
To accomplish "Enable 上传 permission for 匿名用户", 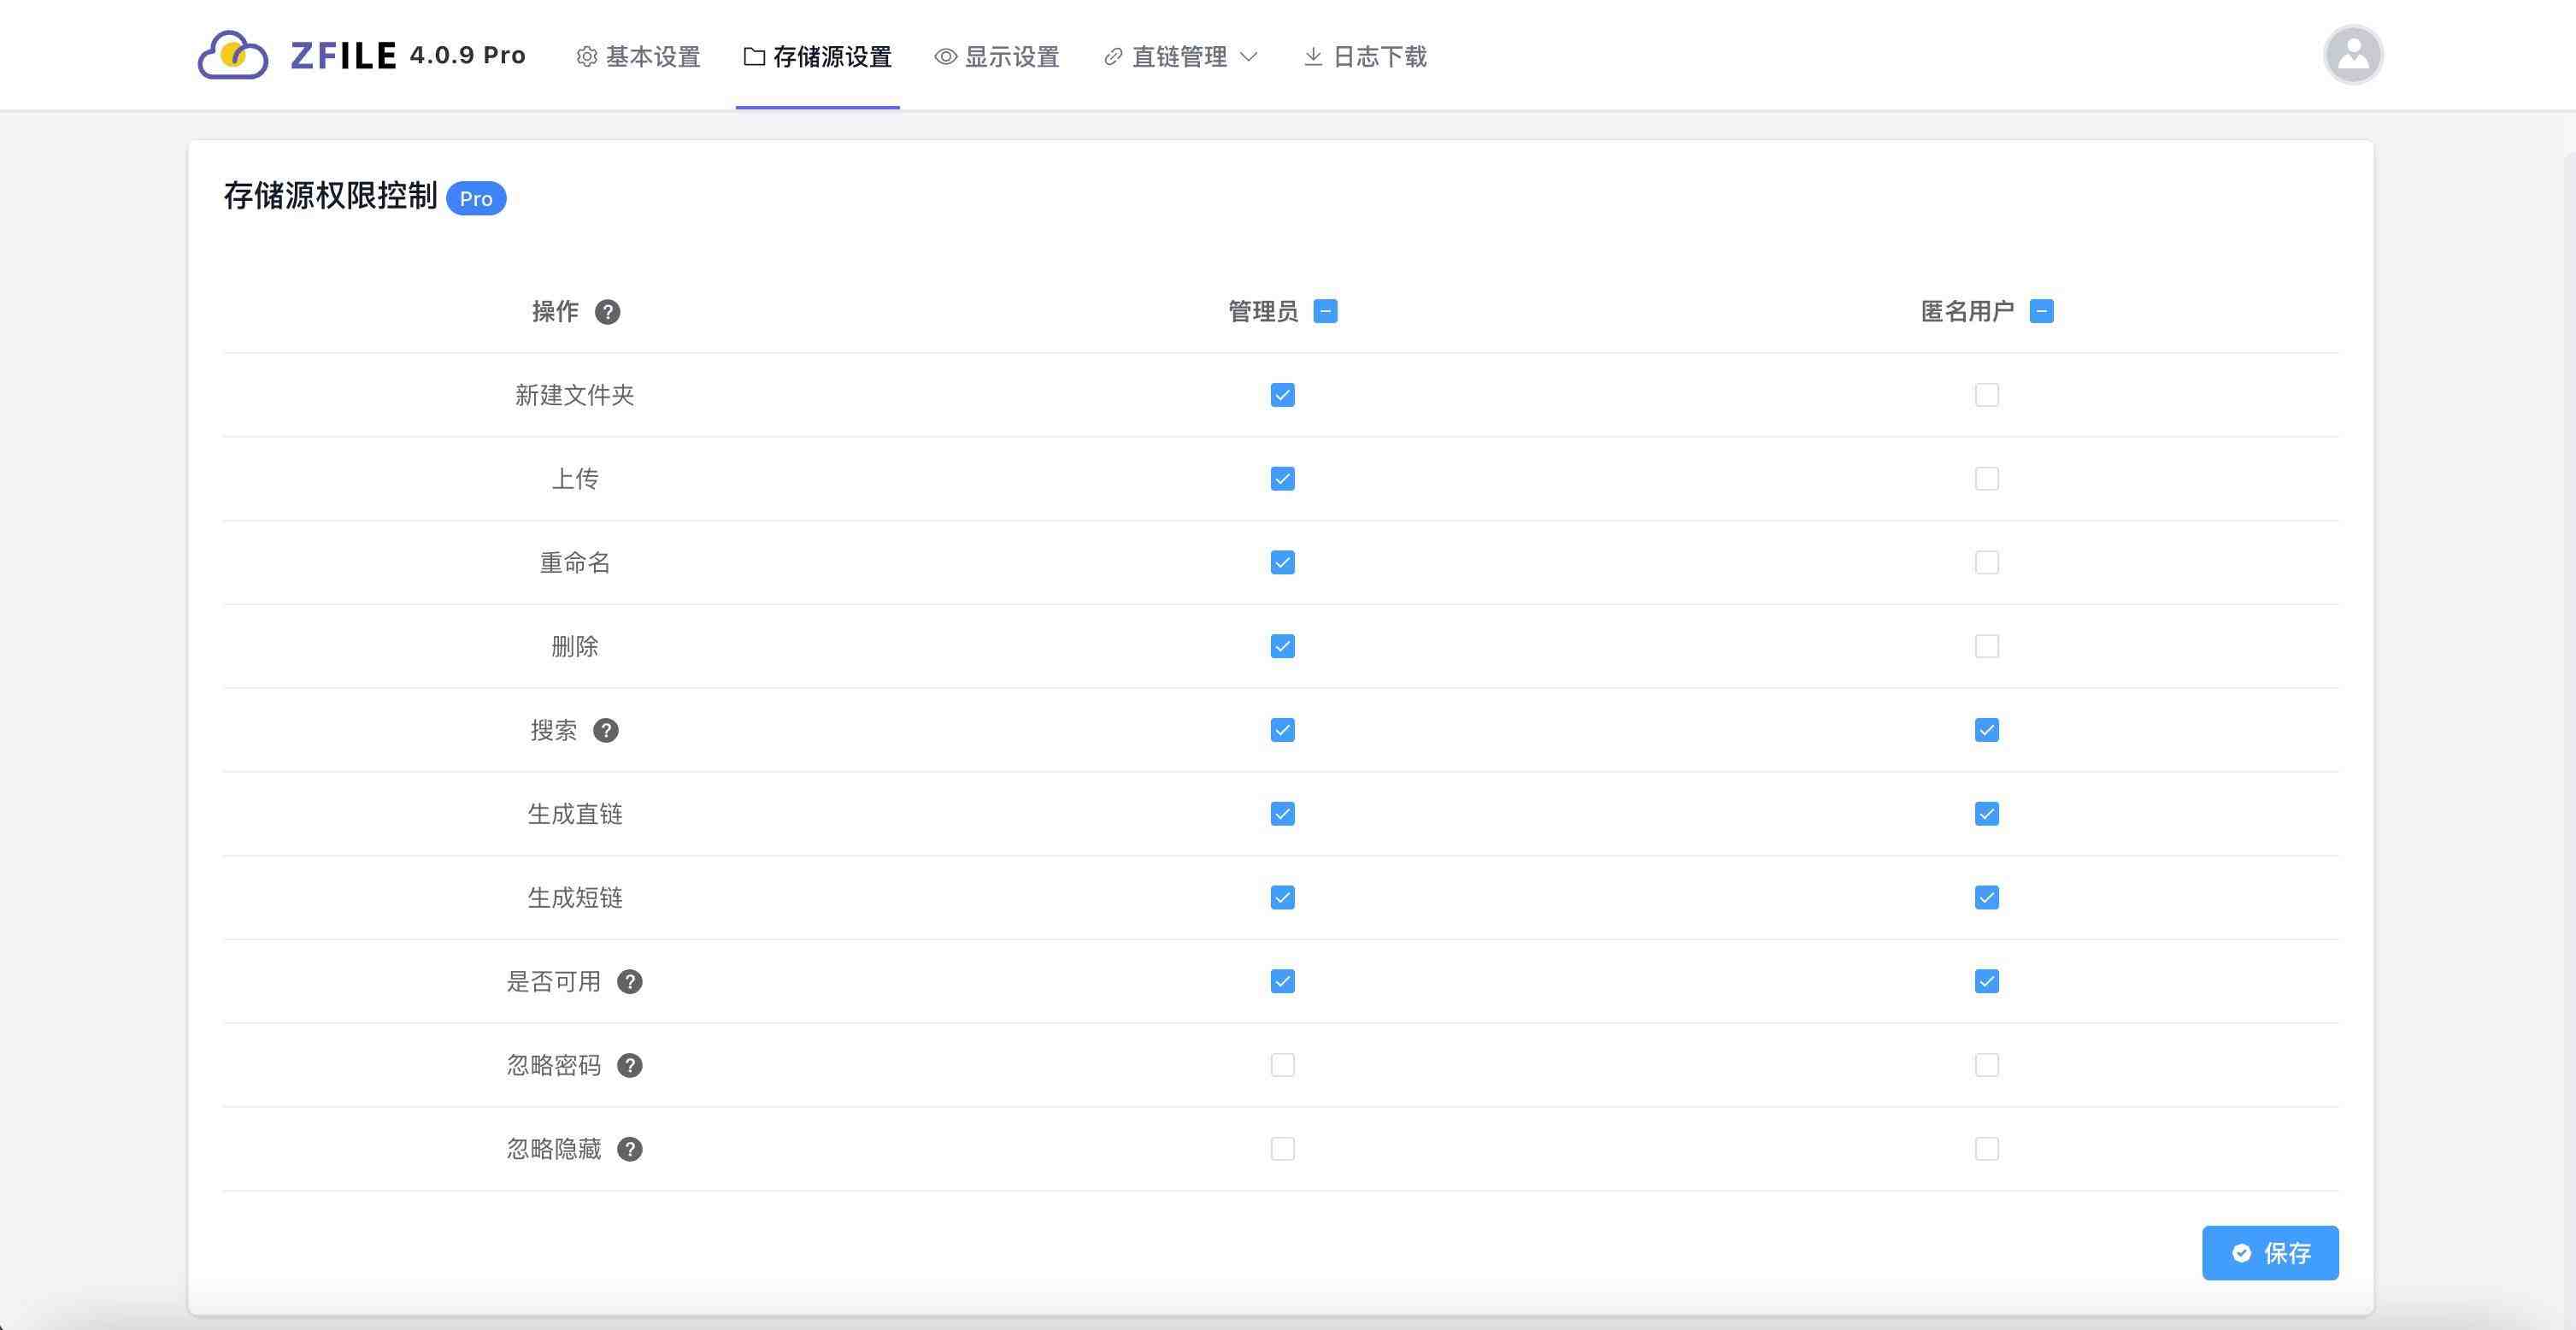I will (1986, 478).
